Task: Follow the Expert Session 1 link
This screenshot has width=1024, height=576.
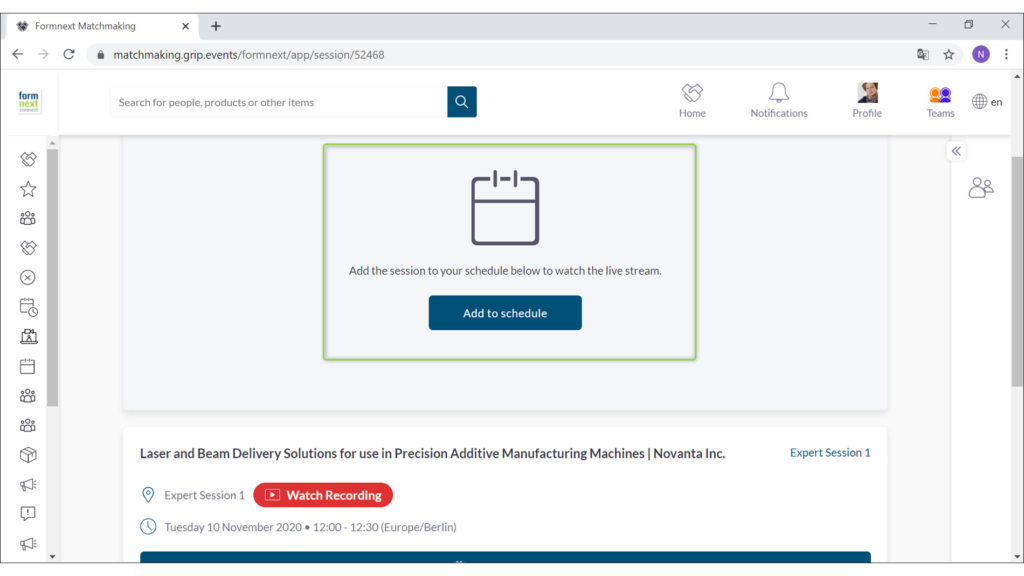Action: coord(830,453)
